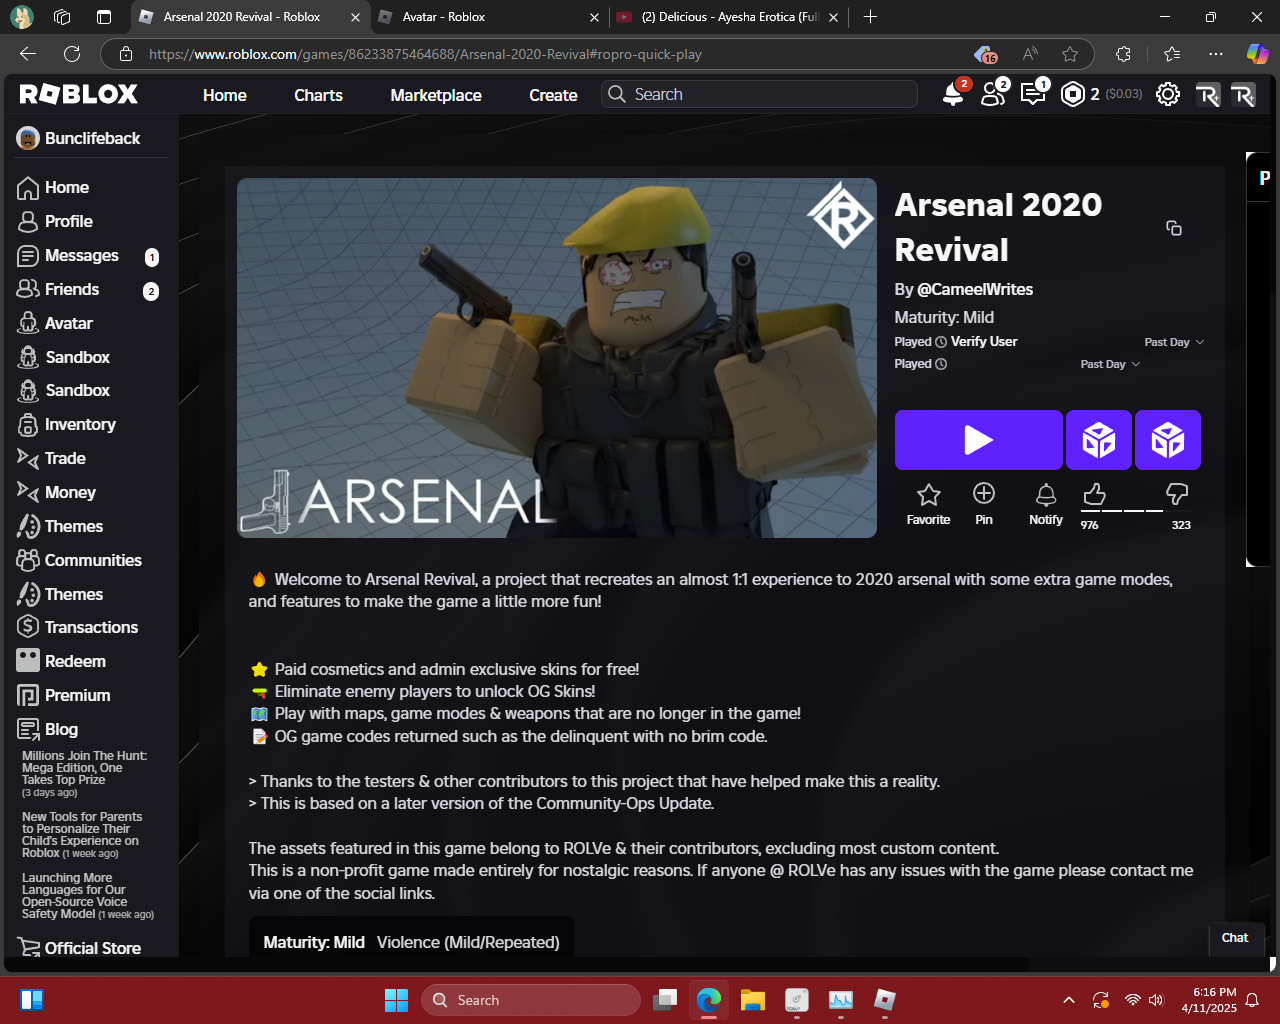Switch to the Delicious - Ayesha Erotica tab
This screenshot has height=1024, width=1280.
coord(727,17)
